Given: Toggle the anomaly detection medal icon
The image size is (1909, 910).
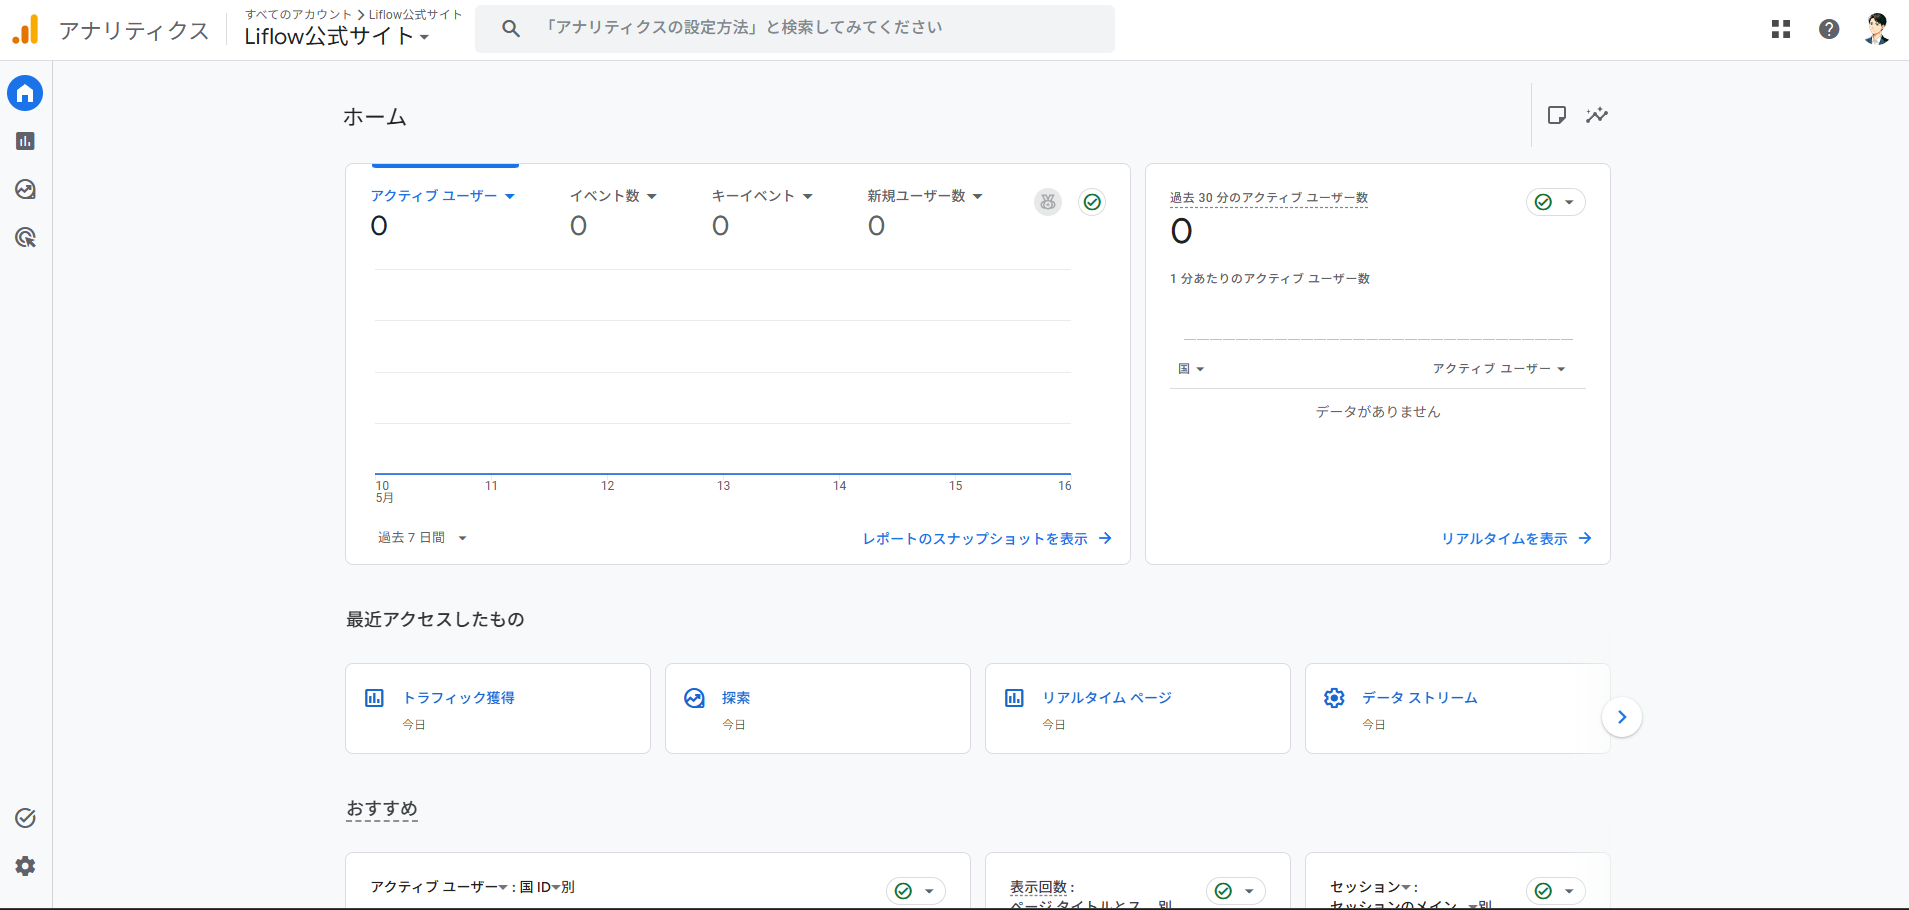Looking at the screenshot, I should tap(1048, 202).
